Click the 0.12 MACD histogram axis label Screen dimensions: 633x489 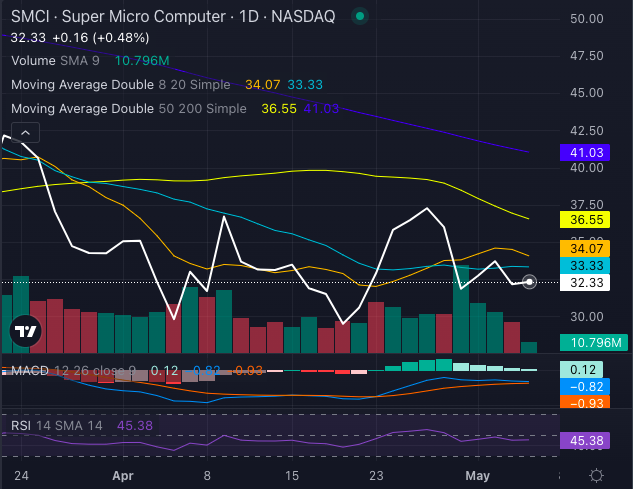[x=581, y=369]
